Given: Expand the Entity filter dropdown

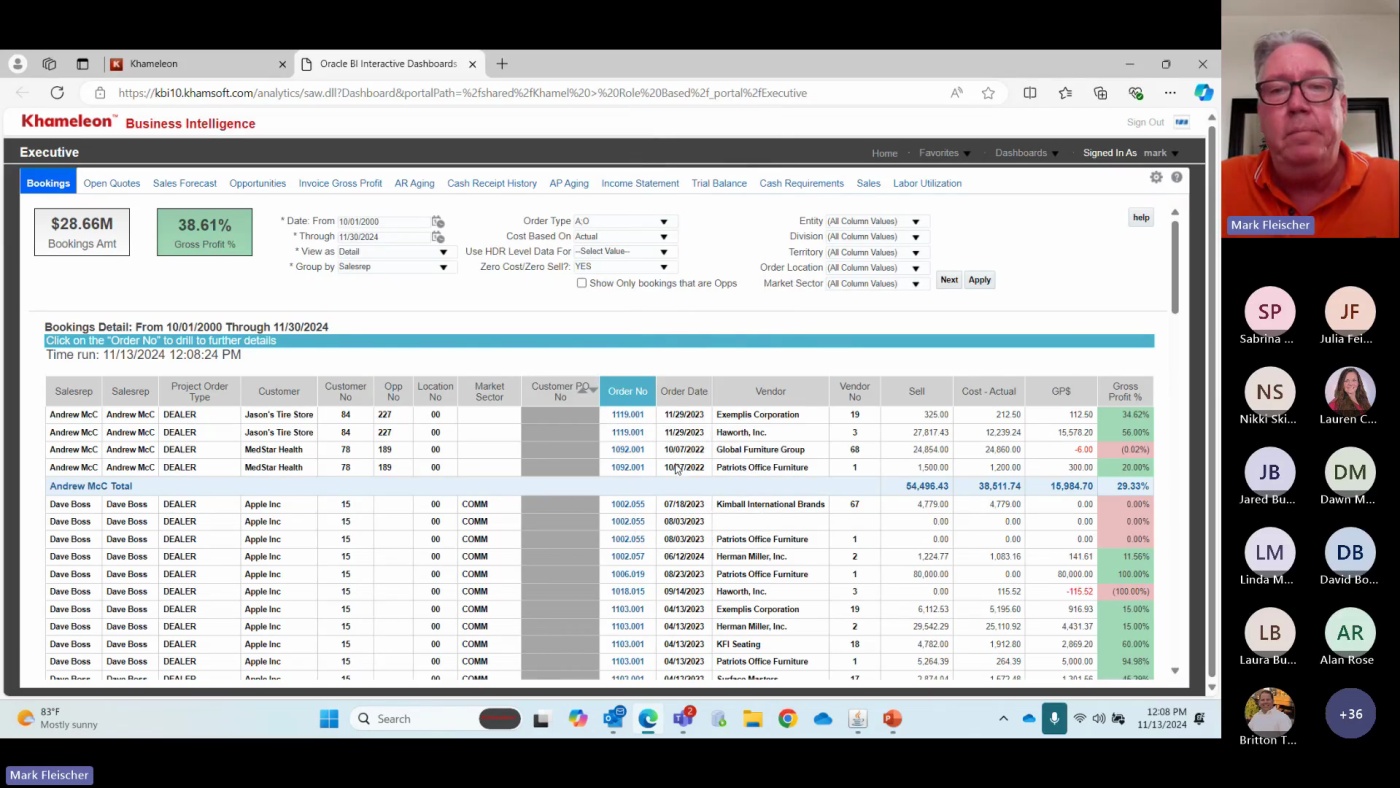Looking at the screenshot, I should pyautogui.click(x=915, y=222).
